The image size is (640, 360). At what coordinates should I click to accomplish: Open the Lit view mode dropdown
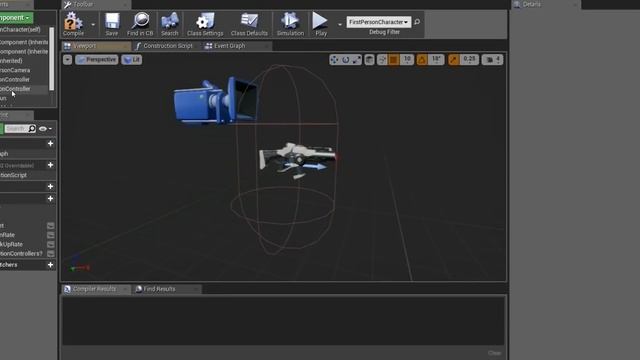click(131, 60)
